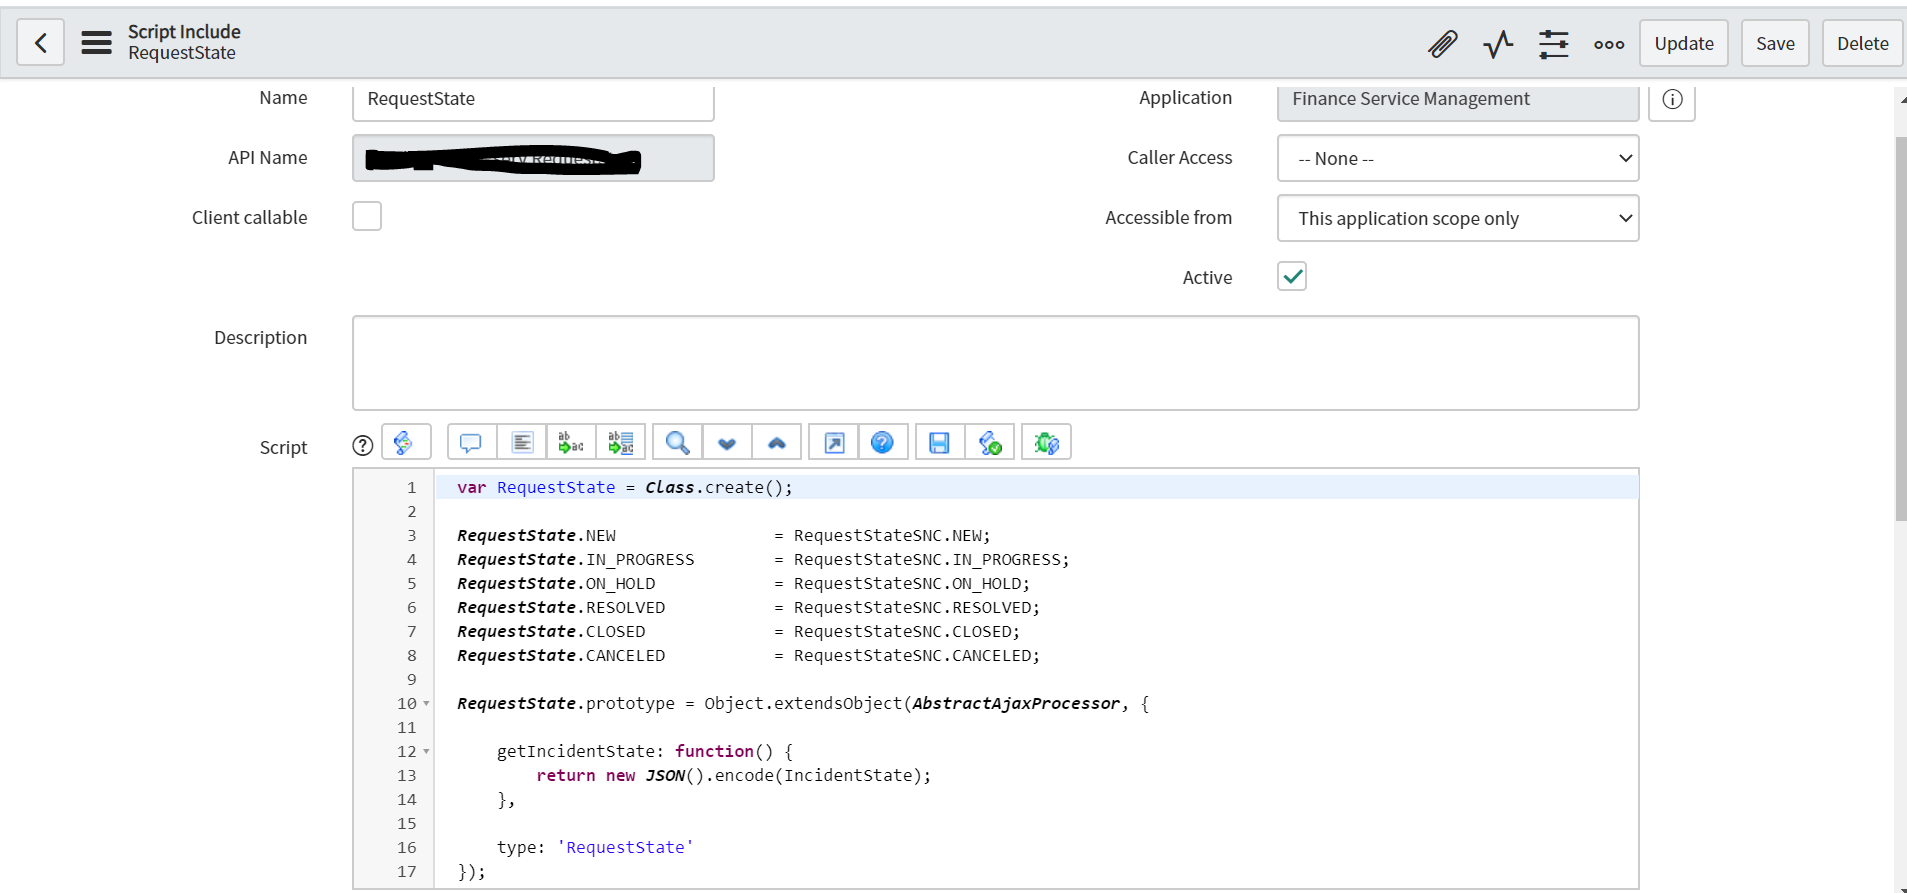This screenshot has width=1907, height=893.
Task: Click the Update button
Action: click(x=1684, y=43)
